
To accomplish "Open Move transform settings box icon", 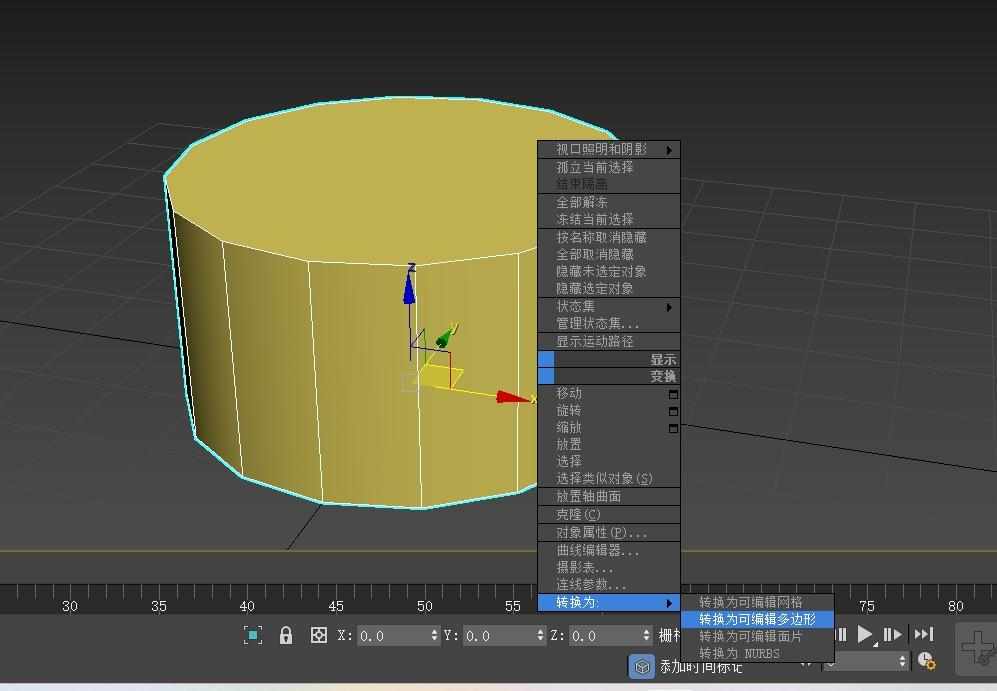I will (673, 394).
